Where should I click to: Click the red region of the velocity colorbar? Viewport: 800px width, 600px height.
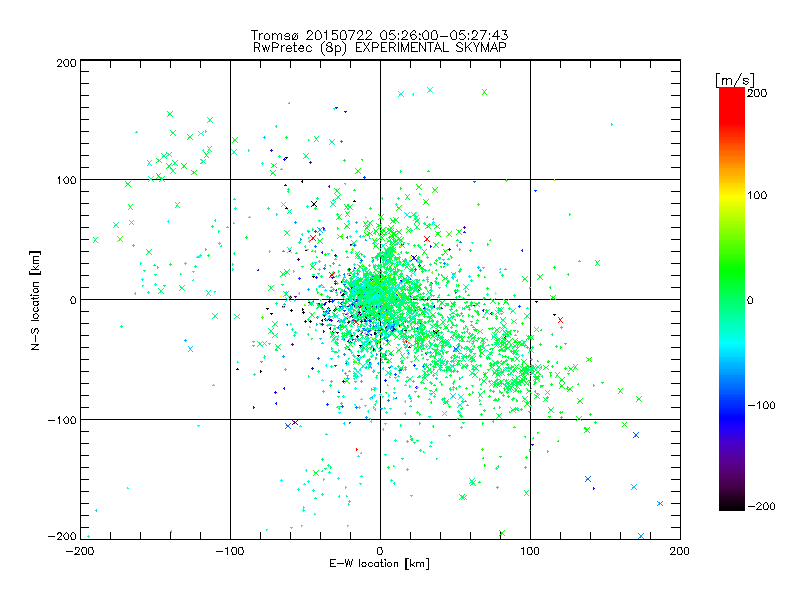coord(732,105)
